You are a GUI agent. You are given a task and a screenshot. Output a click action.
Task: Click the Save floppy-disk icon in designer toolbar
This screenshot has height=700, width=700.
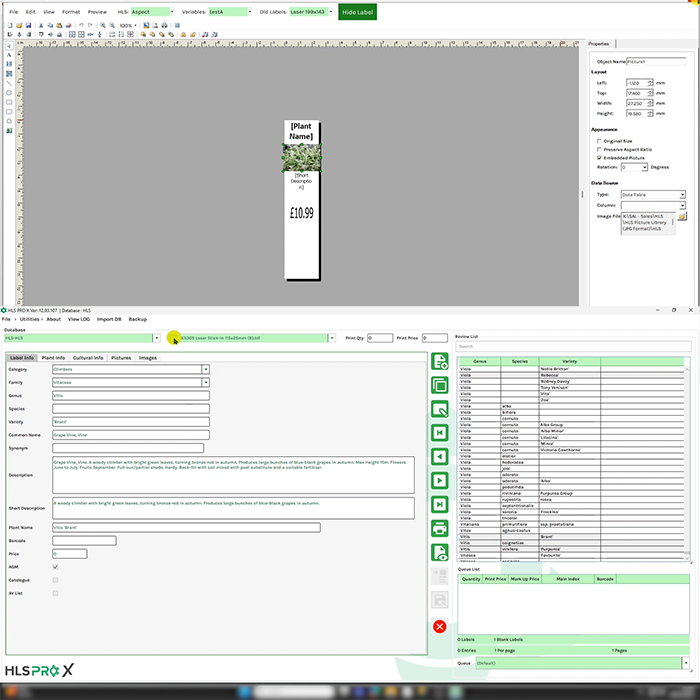click(29, 25)
